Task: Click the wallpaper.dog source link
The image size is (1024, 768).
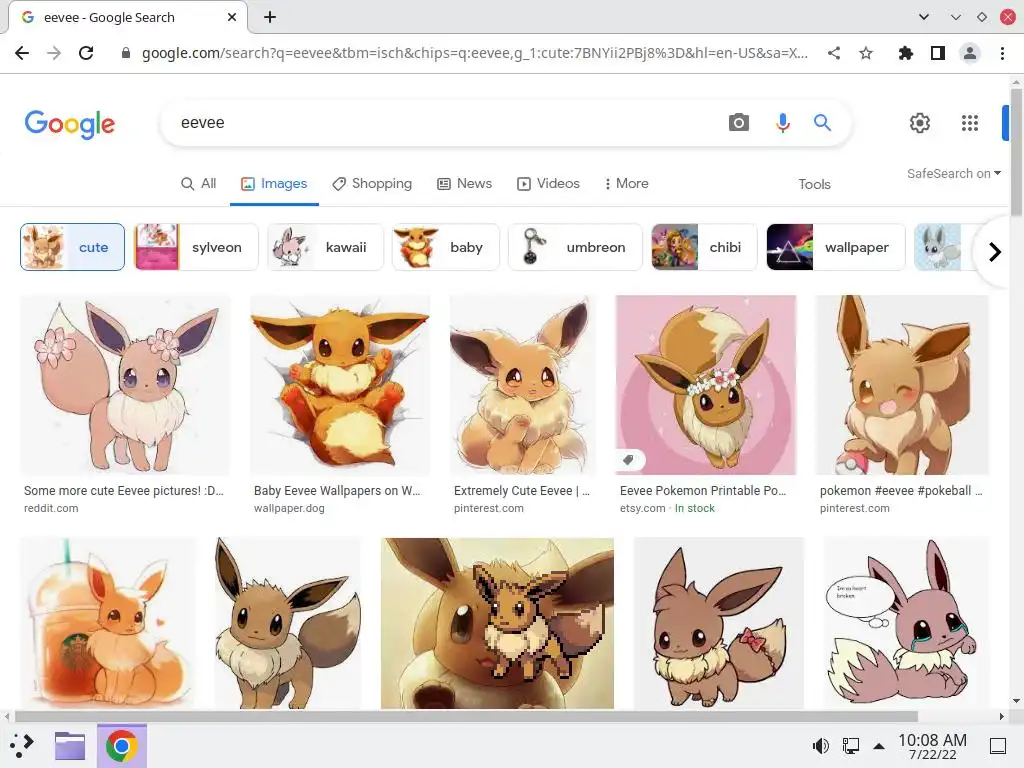Action: (289, 508)
